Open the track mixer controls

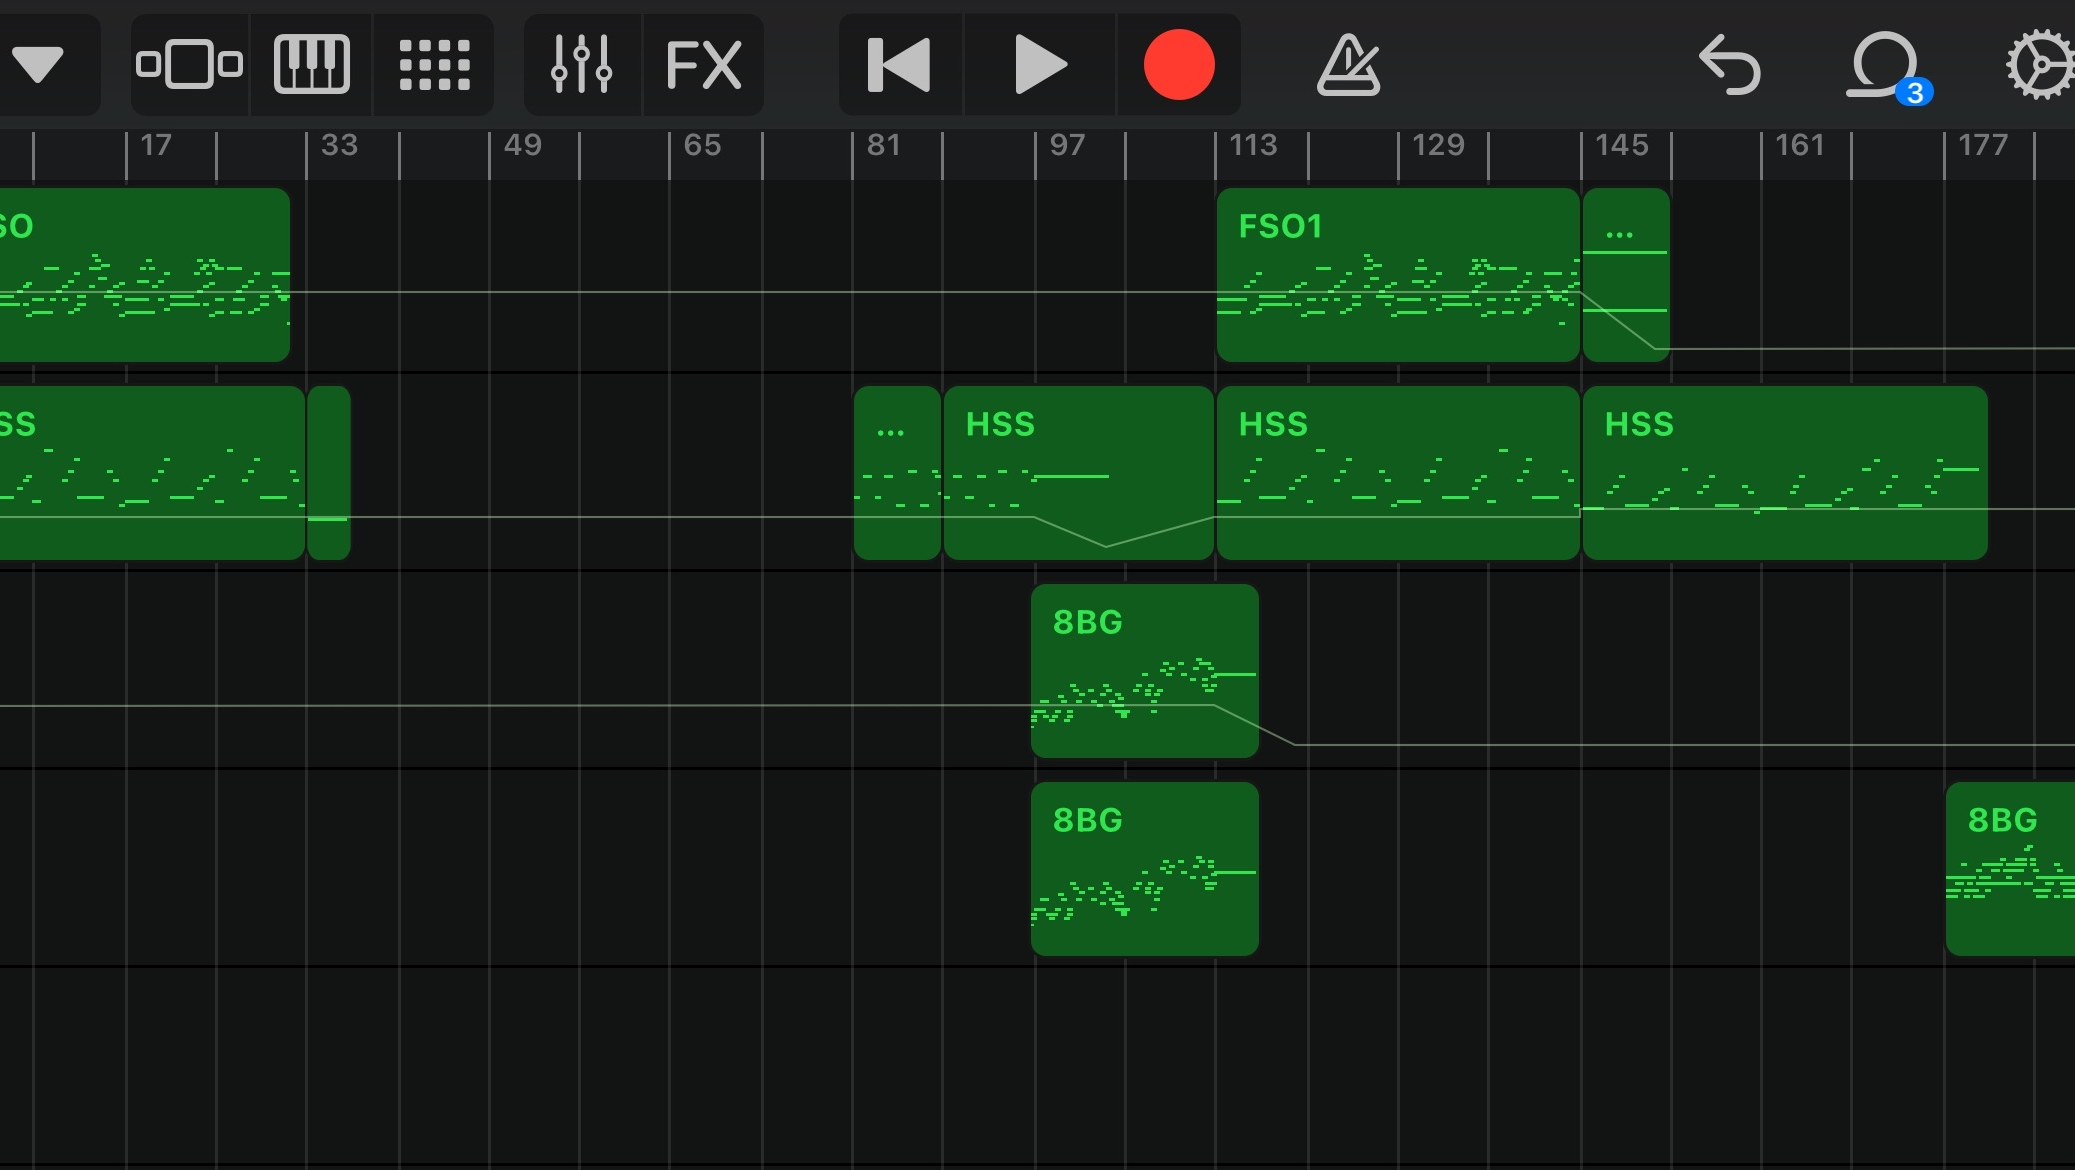[x=582, y=65]
